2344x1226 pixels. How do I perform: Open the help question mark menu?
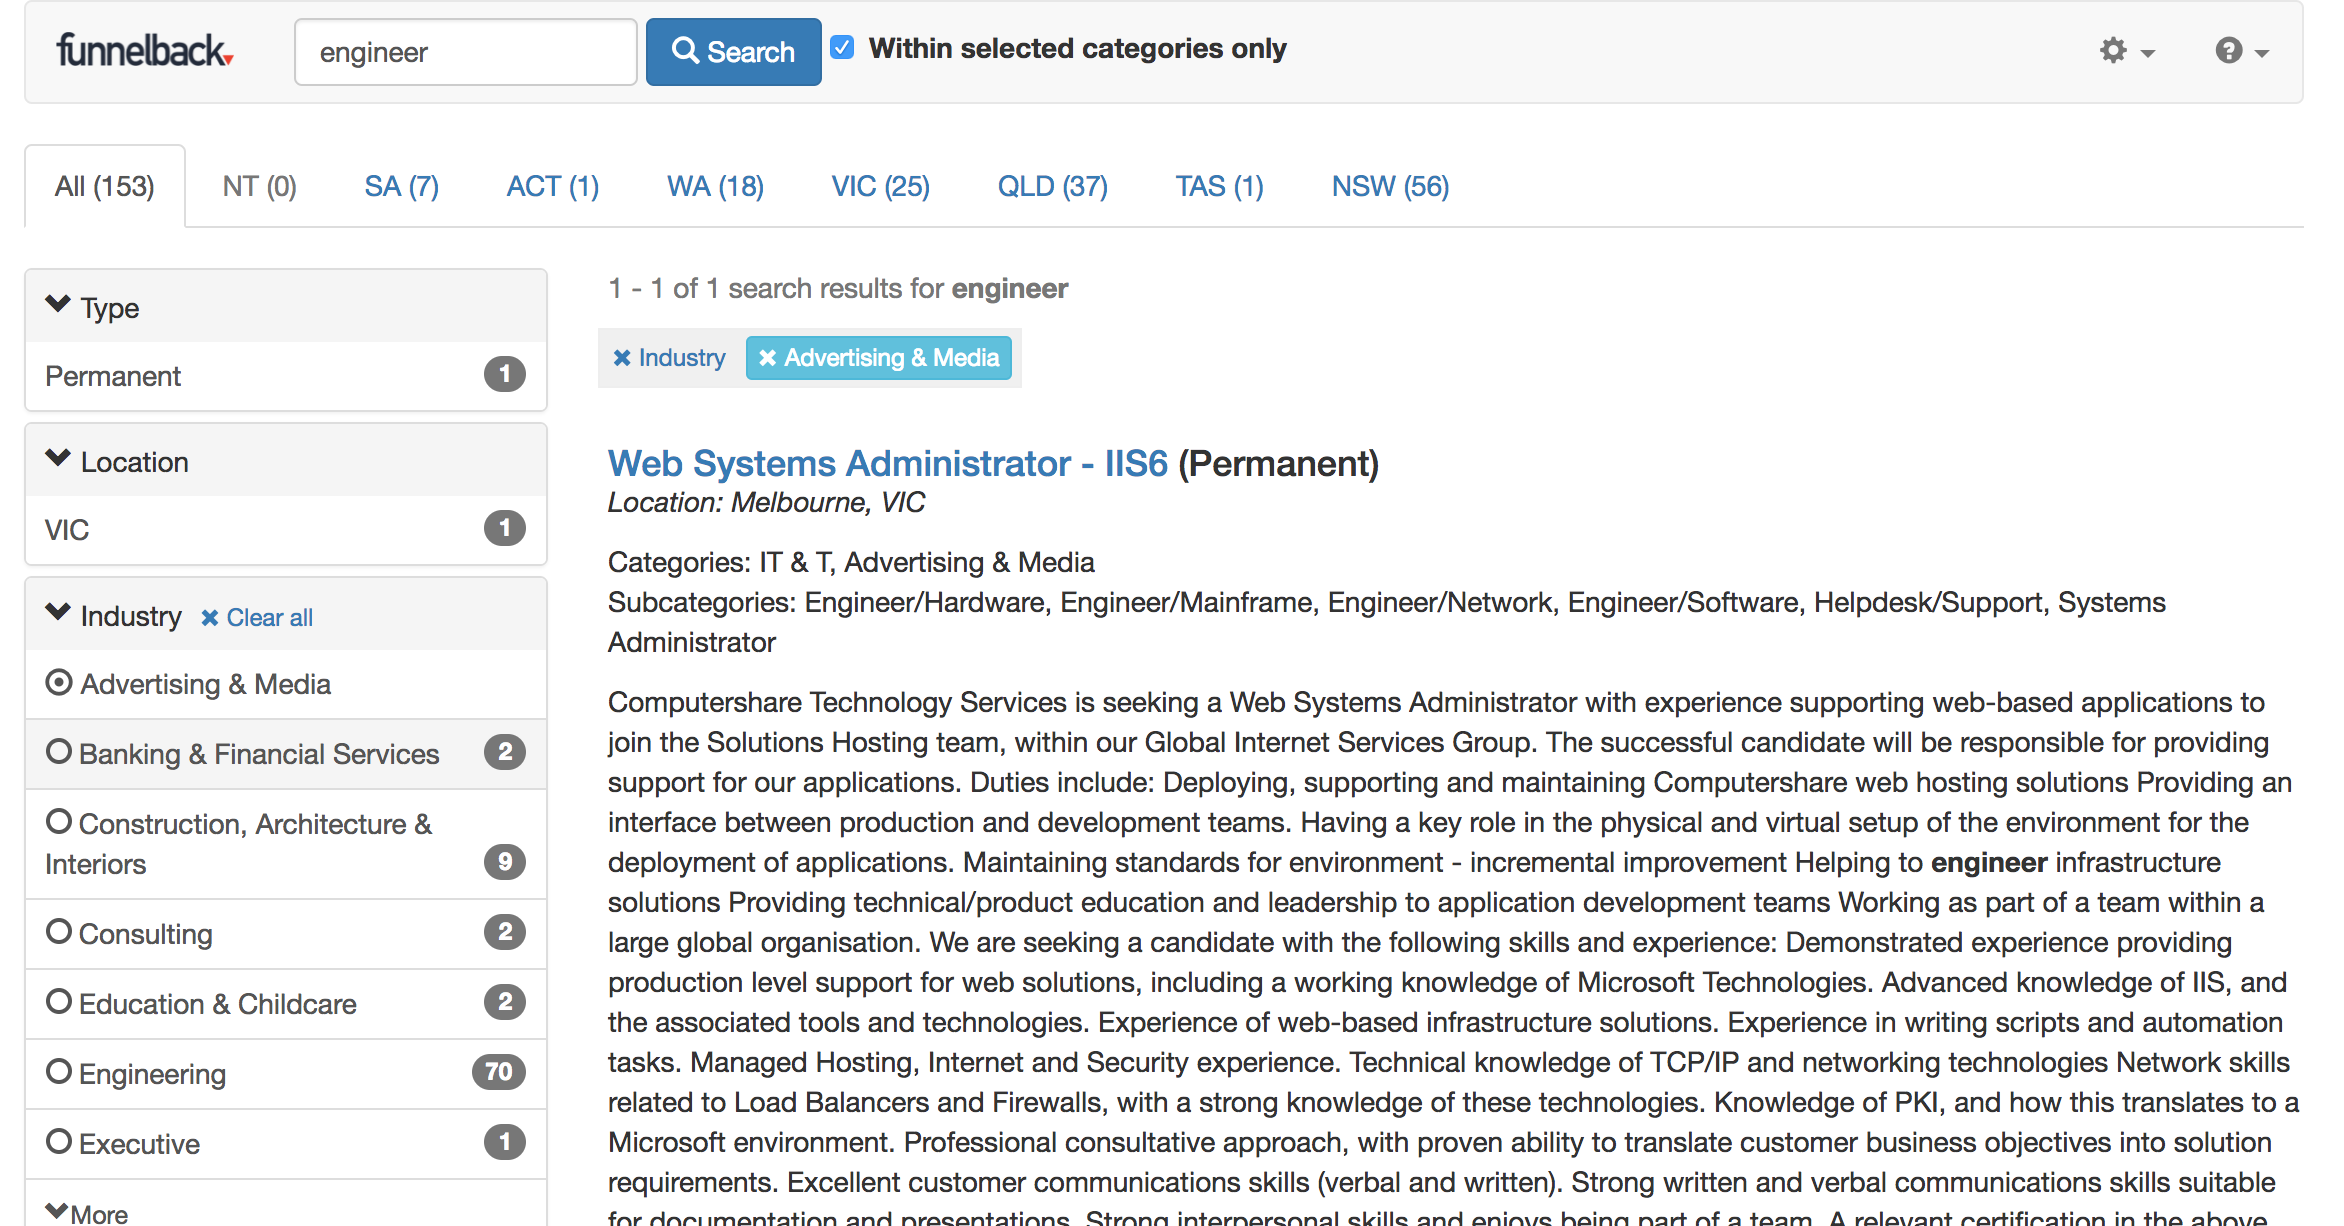click(2240, 51)
